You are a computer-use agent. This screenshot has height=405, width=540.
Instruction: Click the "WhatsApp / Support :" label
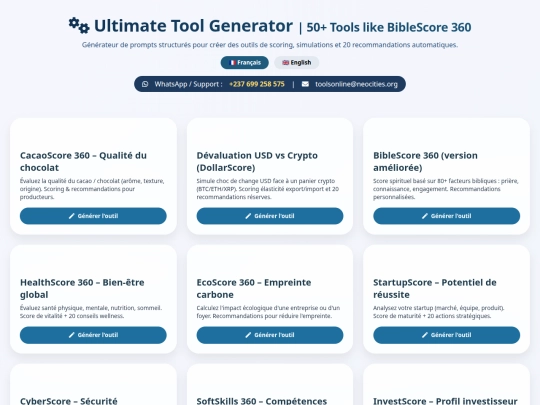tap(188, 84)
